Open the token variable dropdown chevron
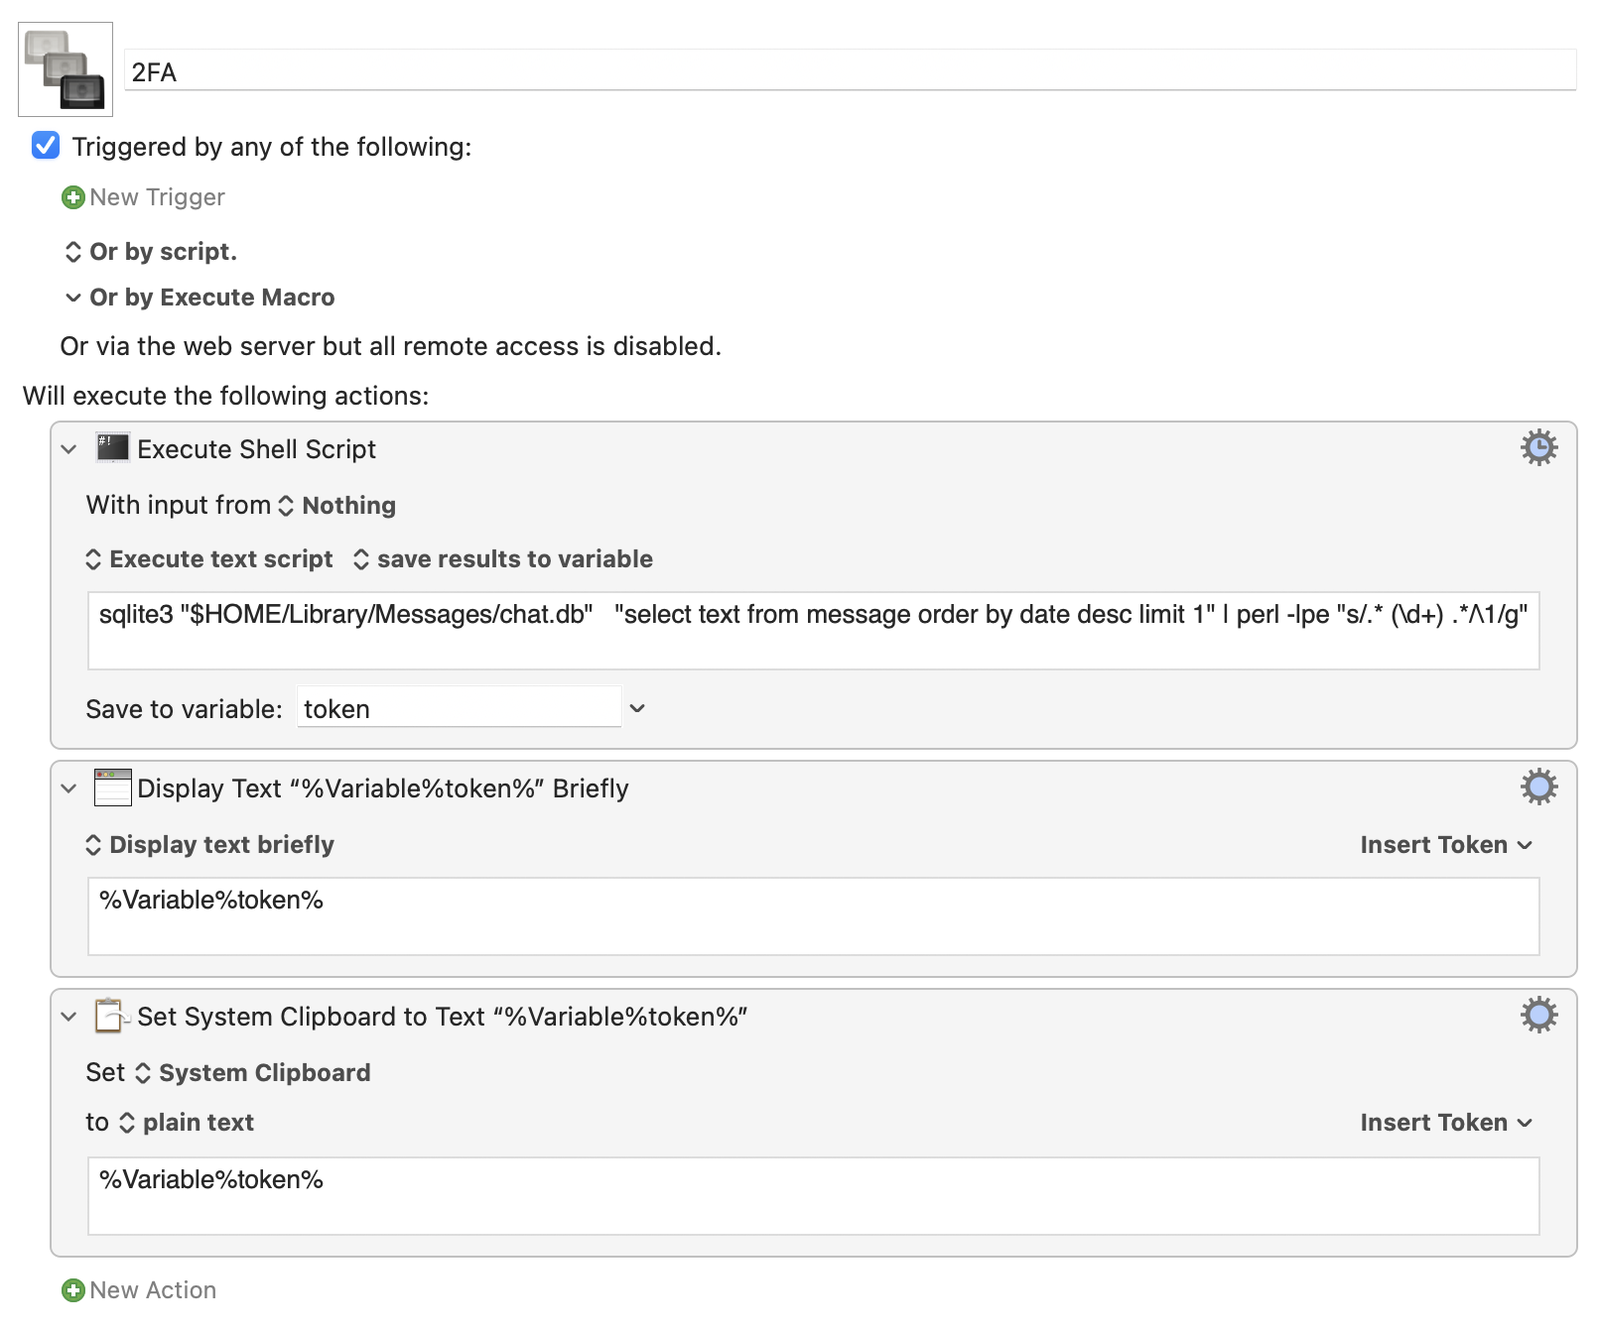Screen dimensions: 1600x1333 (x=637, y=707)
